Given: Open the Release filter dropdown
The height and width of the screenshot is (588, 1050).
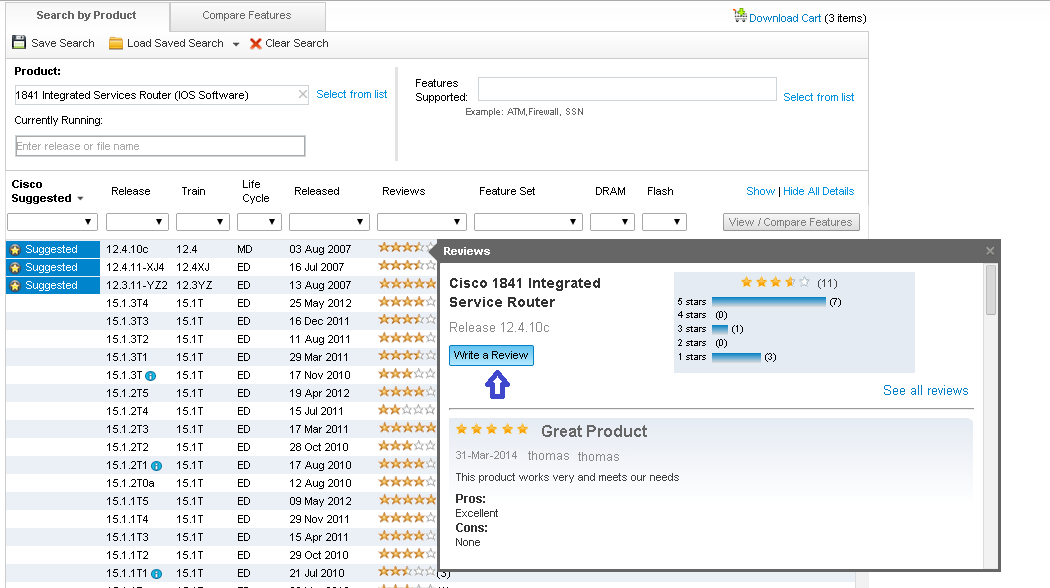Looking at the screenshot, I should (137, 222).
